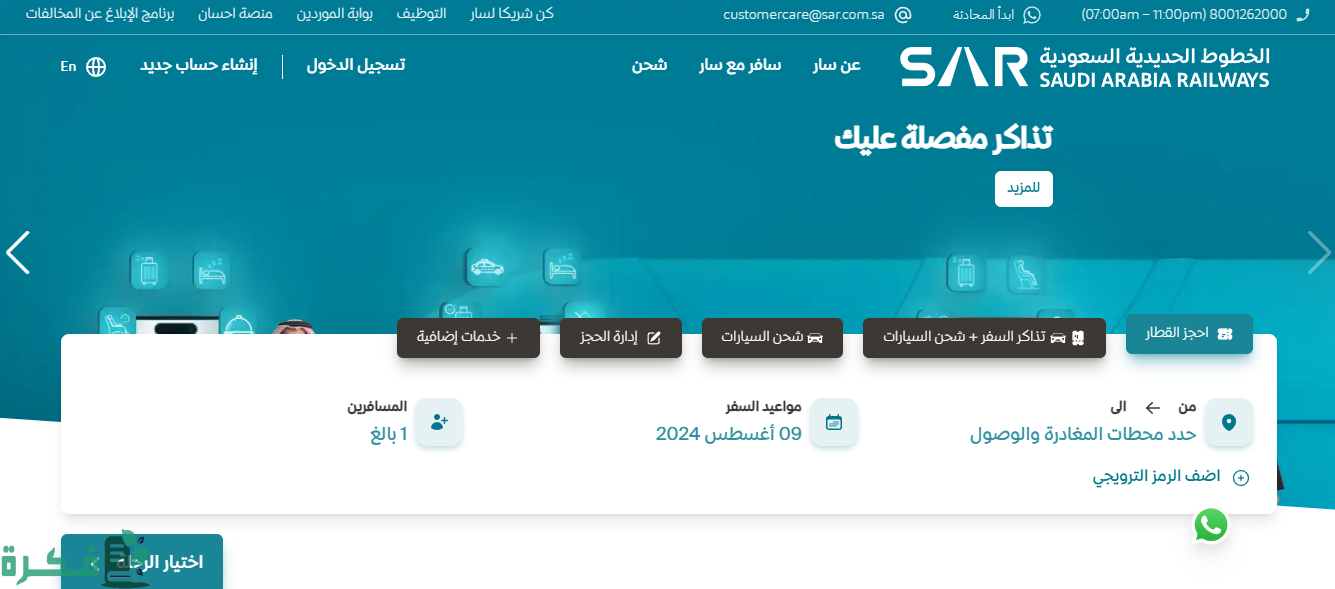Click the تسجيل الدخول login link
This screenshot has height=589, width=1335.
355,66
